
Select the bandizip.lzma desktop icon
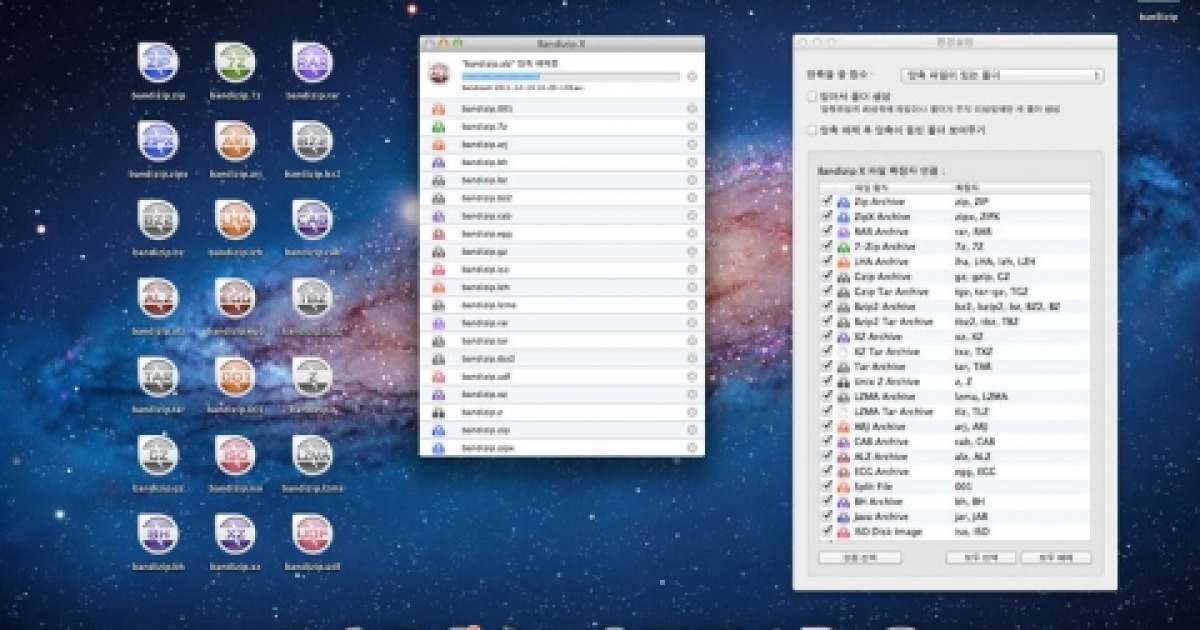313,456
